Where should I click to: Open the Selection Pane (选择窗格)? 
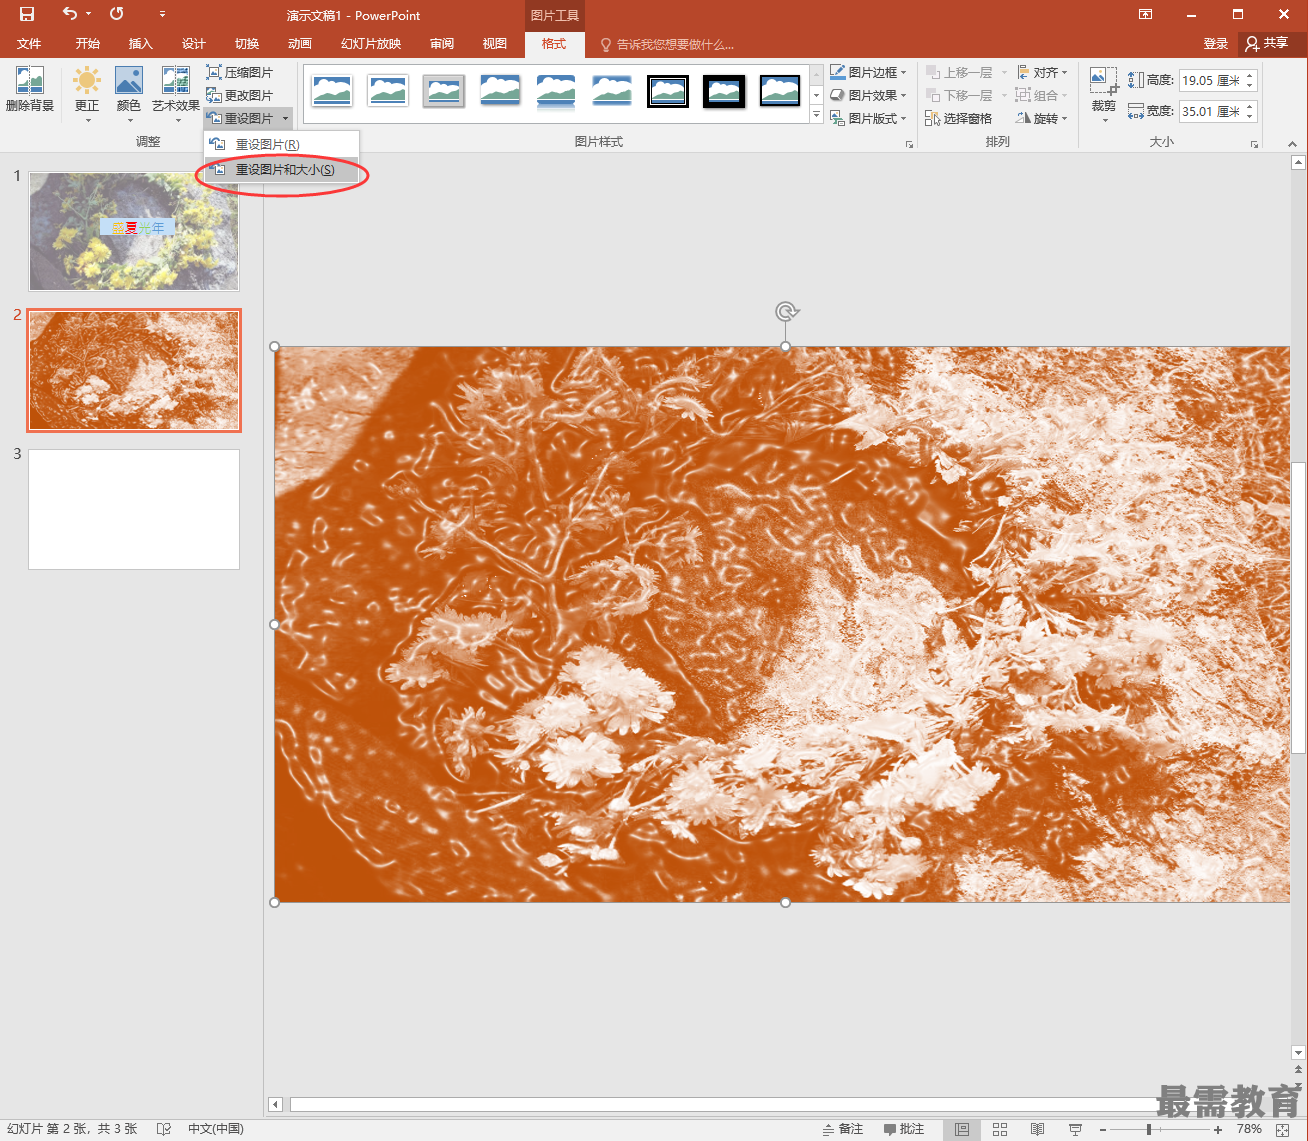click(x=959, y=118)
